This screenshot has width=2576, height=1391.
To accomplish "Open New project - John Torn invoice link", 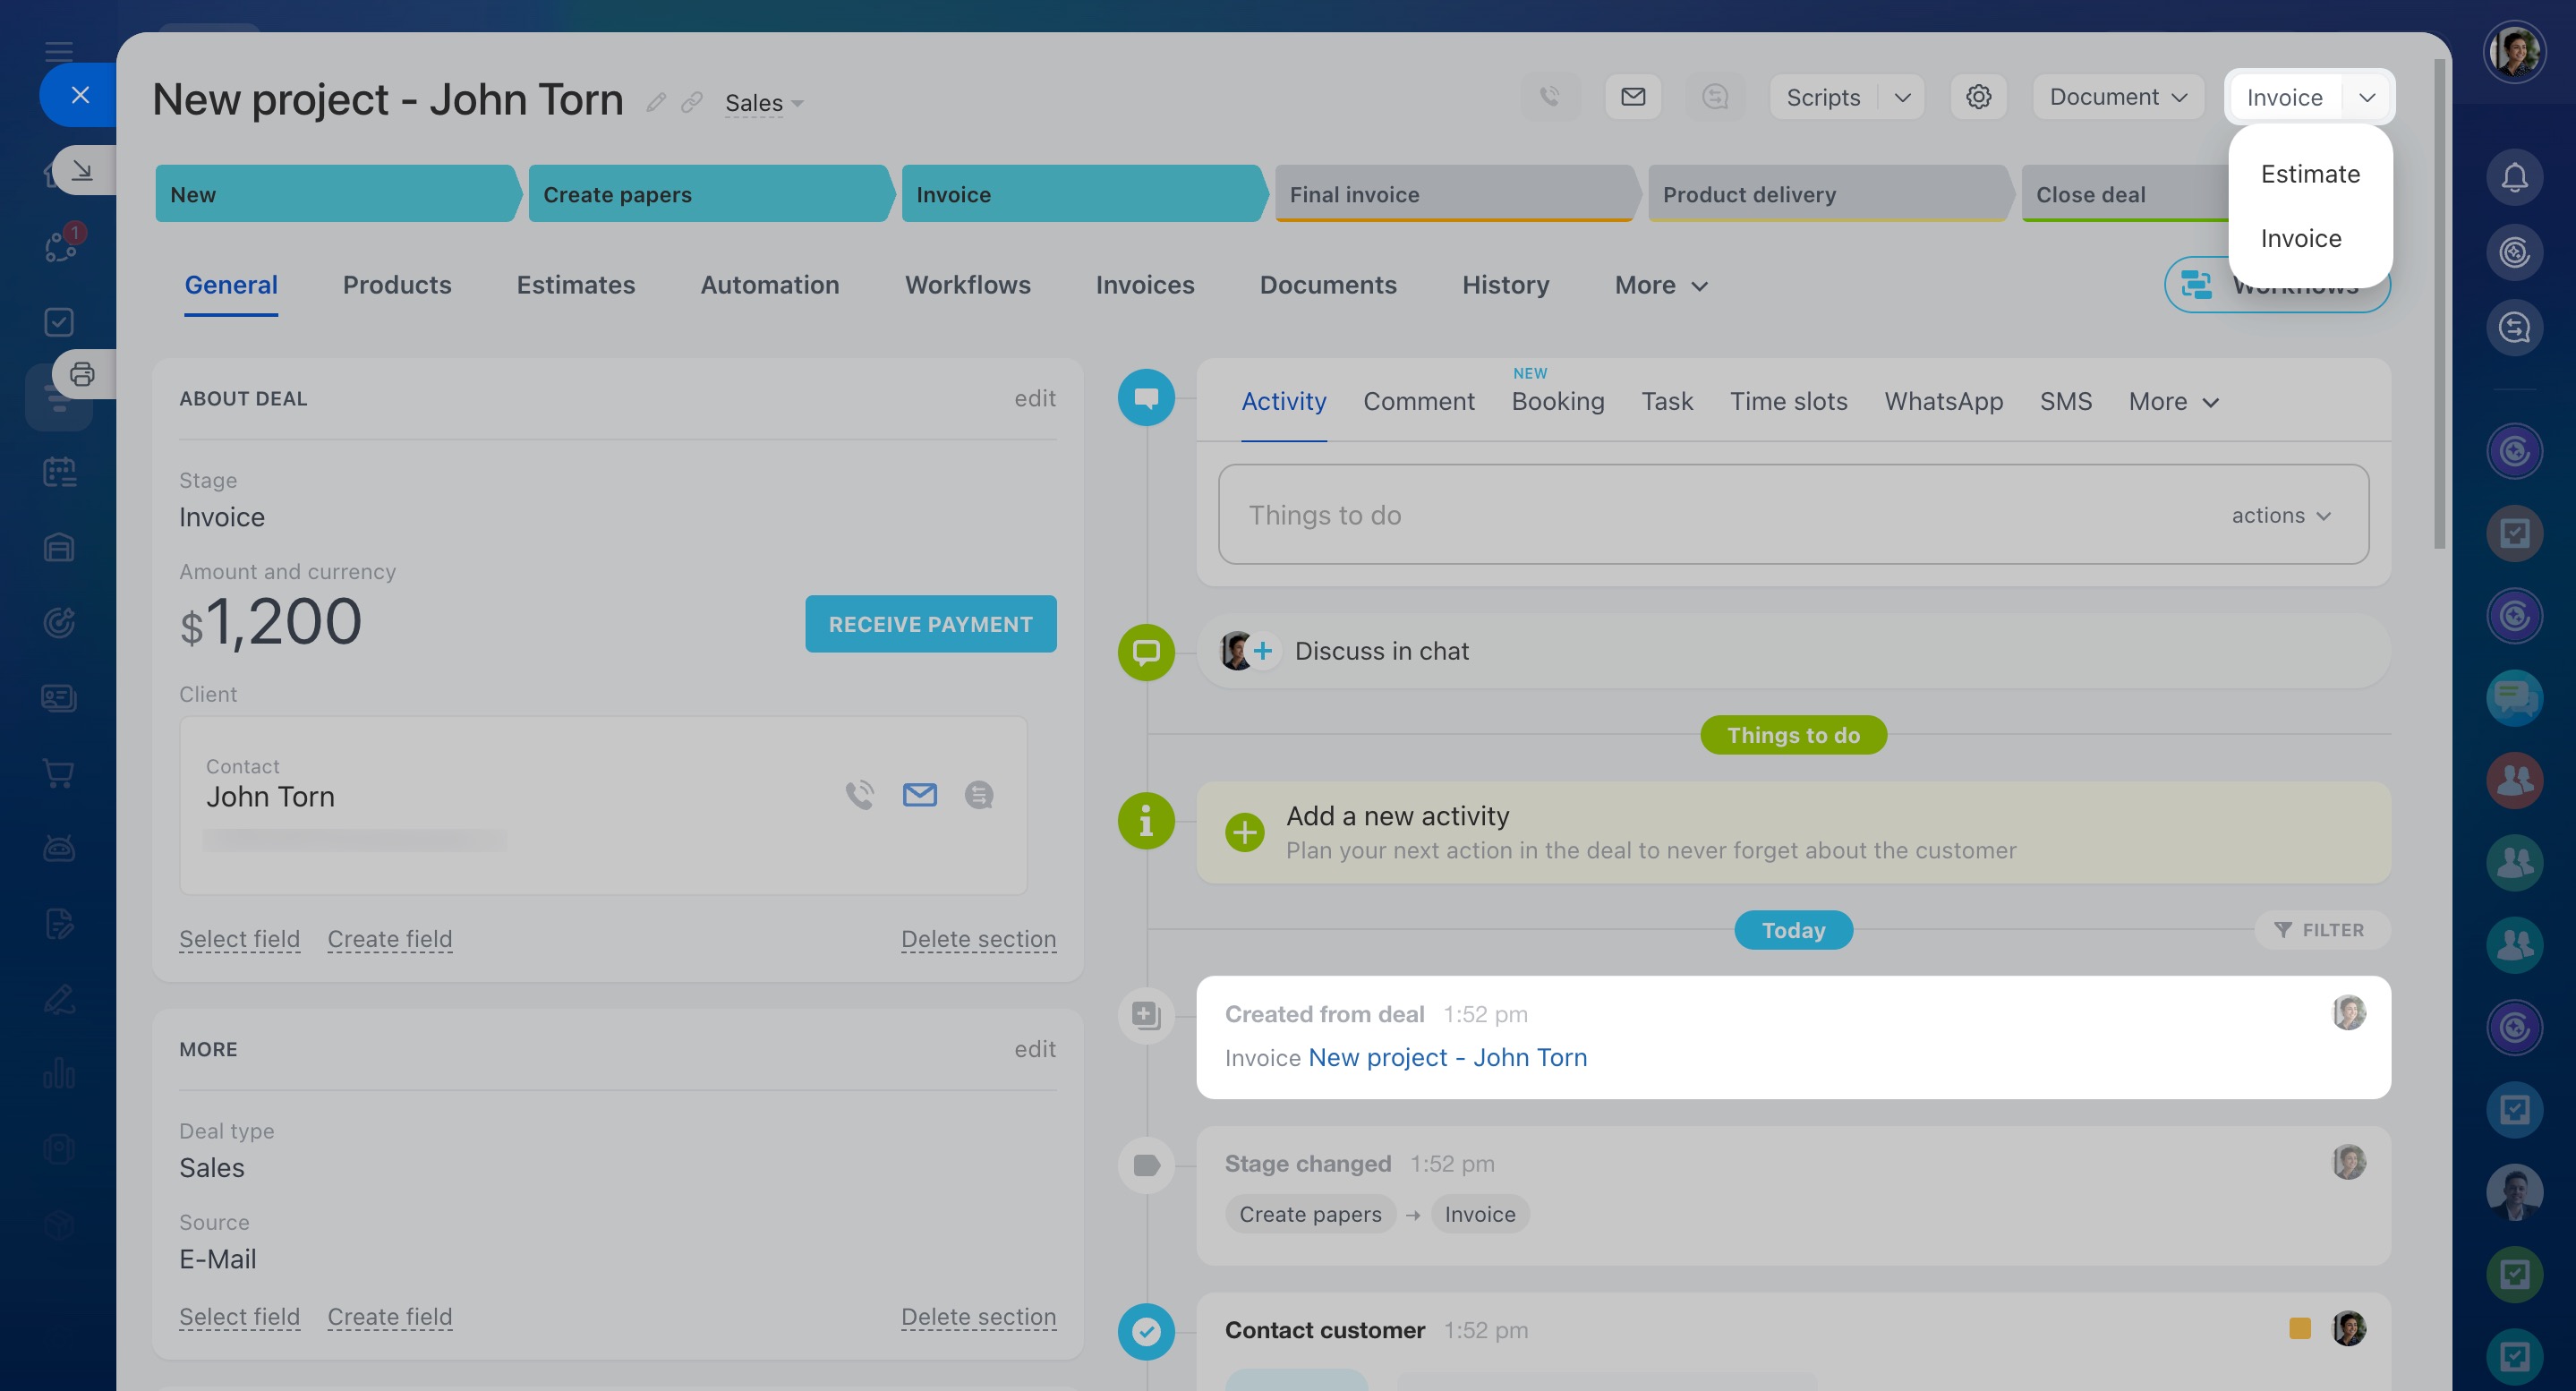I will click(1447, 1057).
